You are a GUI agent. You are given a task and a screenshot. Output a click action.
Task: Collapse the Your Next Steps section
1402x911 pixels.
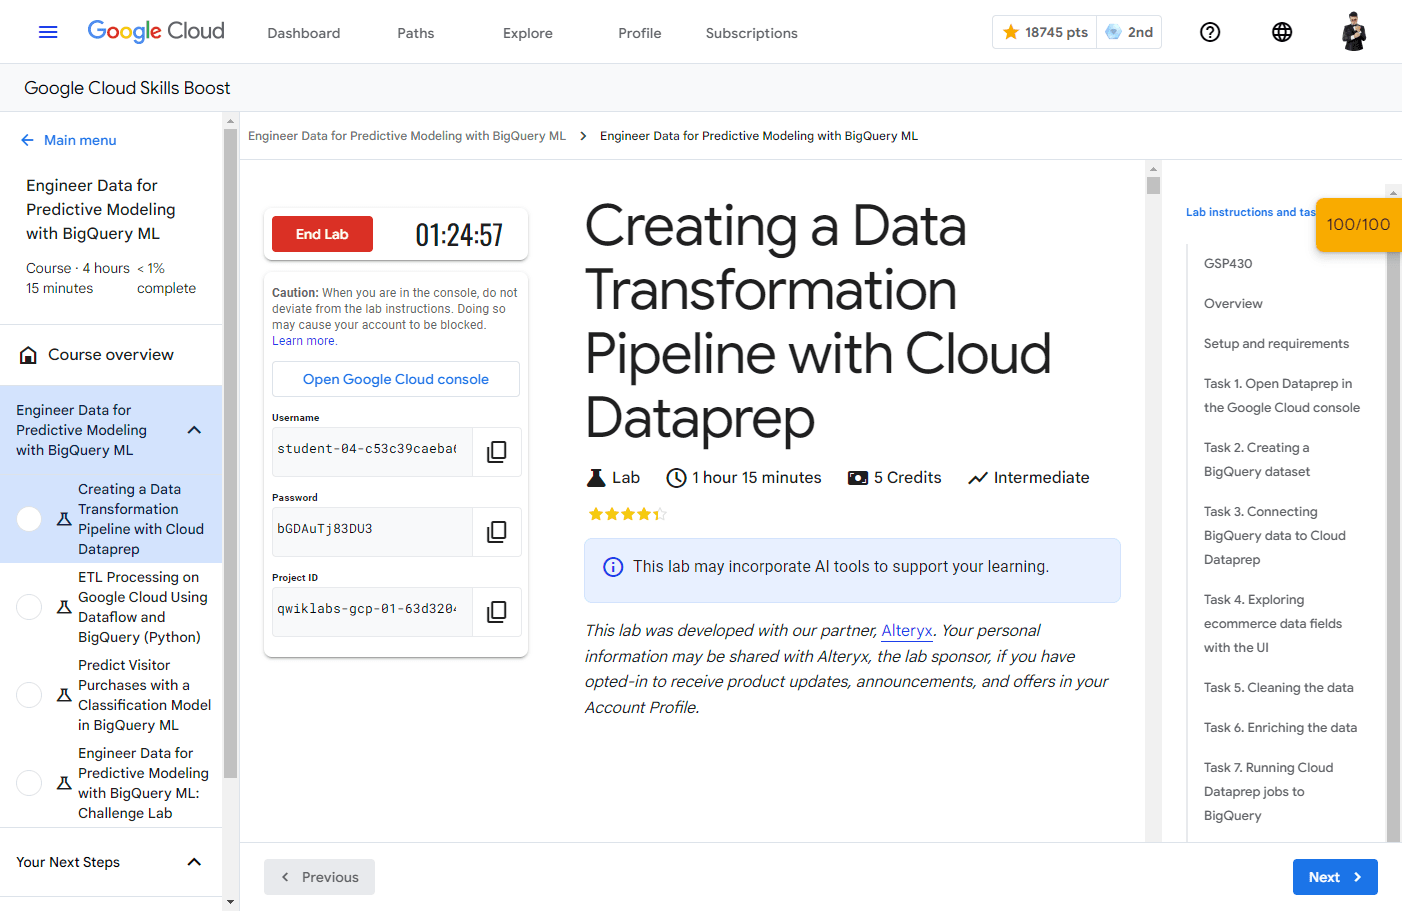pyautogui.click(x=194, y=862)
